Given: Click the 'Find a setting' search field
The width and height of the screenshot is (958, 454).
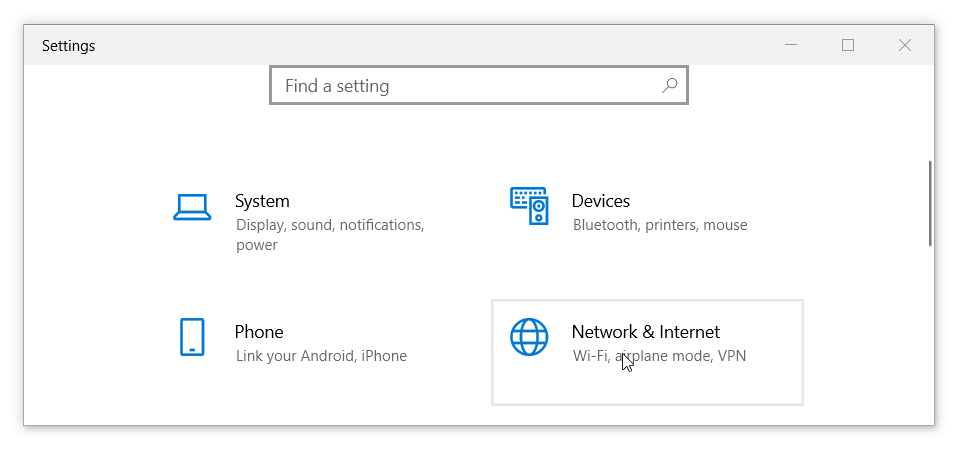Looking at the screenshot, I should (479, 85).
